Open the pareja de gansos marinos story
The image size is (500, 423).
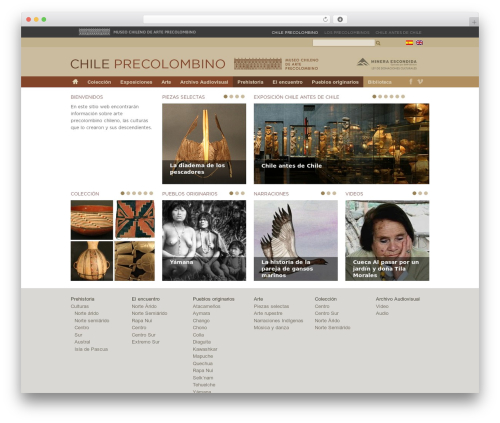click(296, 240)
